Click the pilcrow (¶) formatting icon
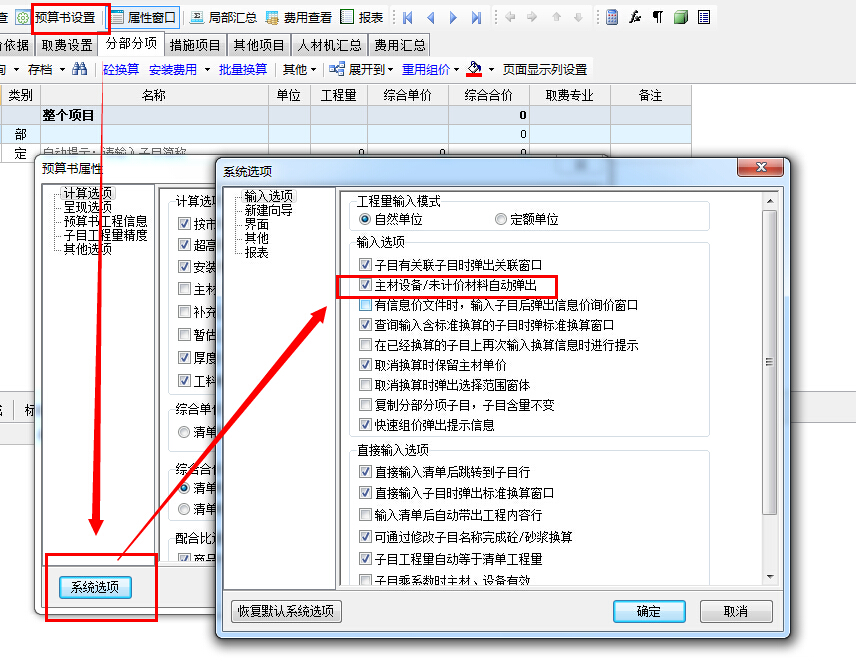 (657, 16)
